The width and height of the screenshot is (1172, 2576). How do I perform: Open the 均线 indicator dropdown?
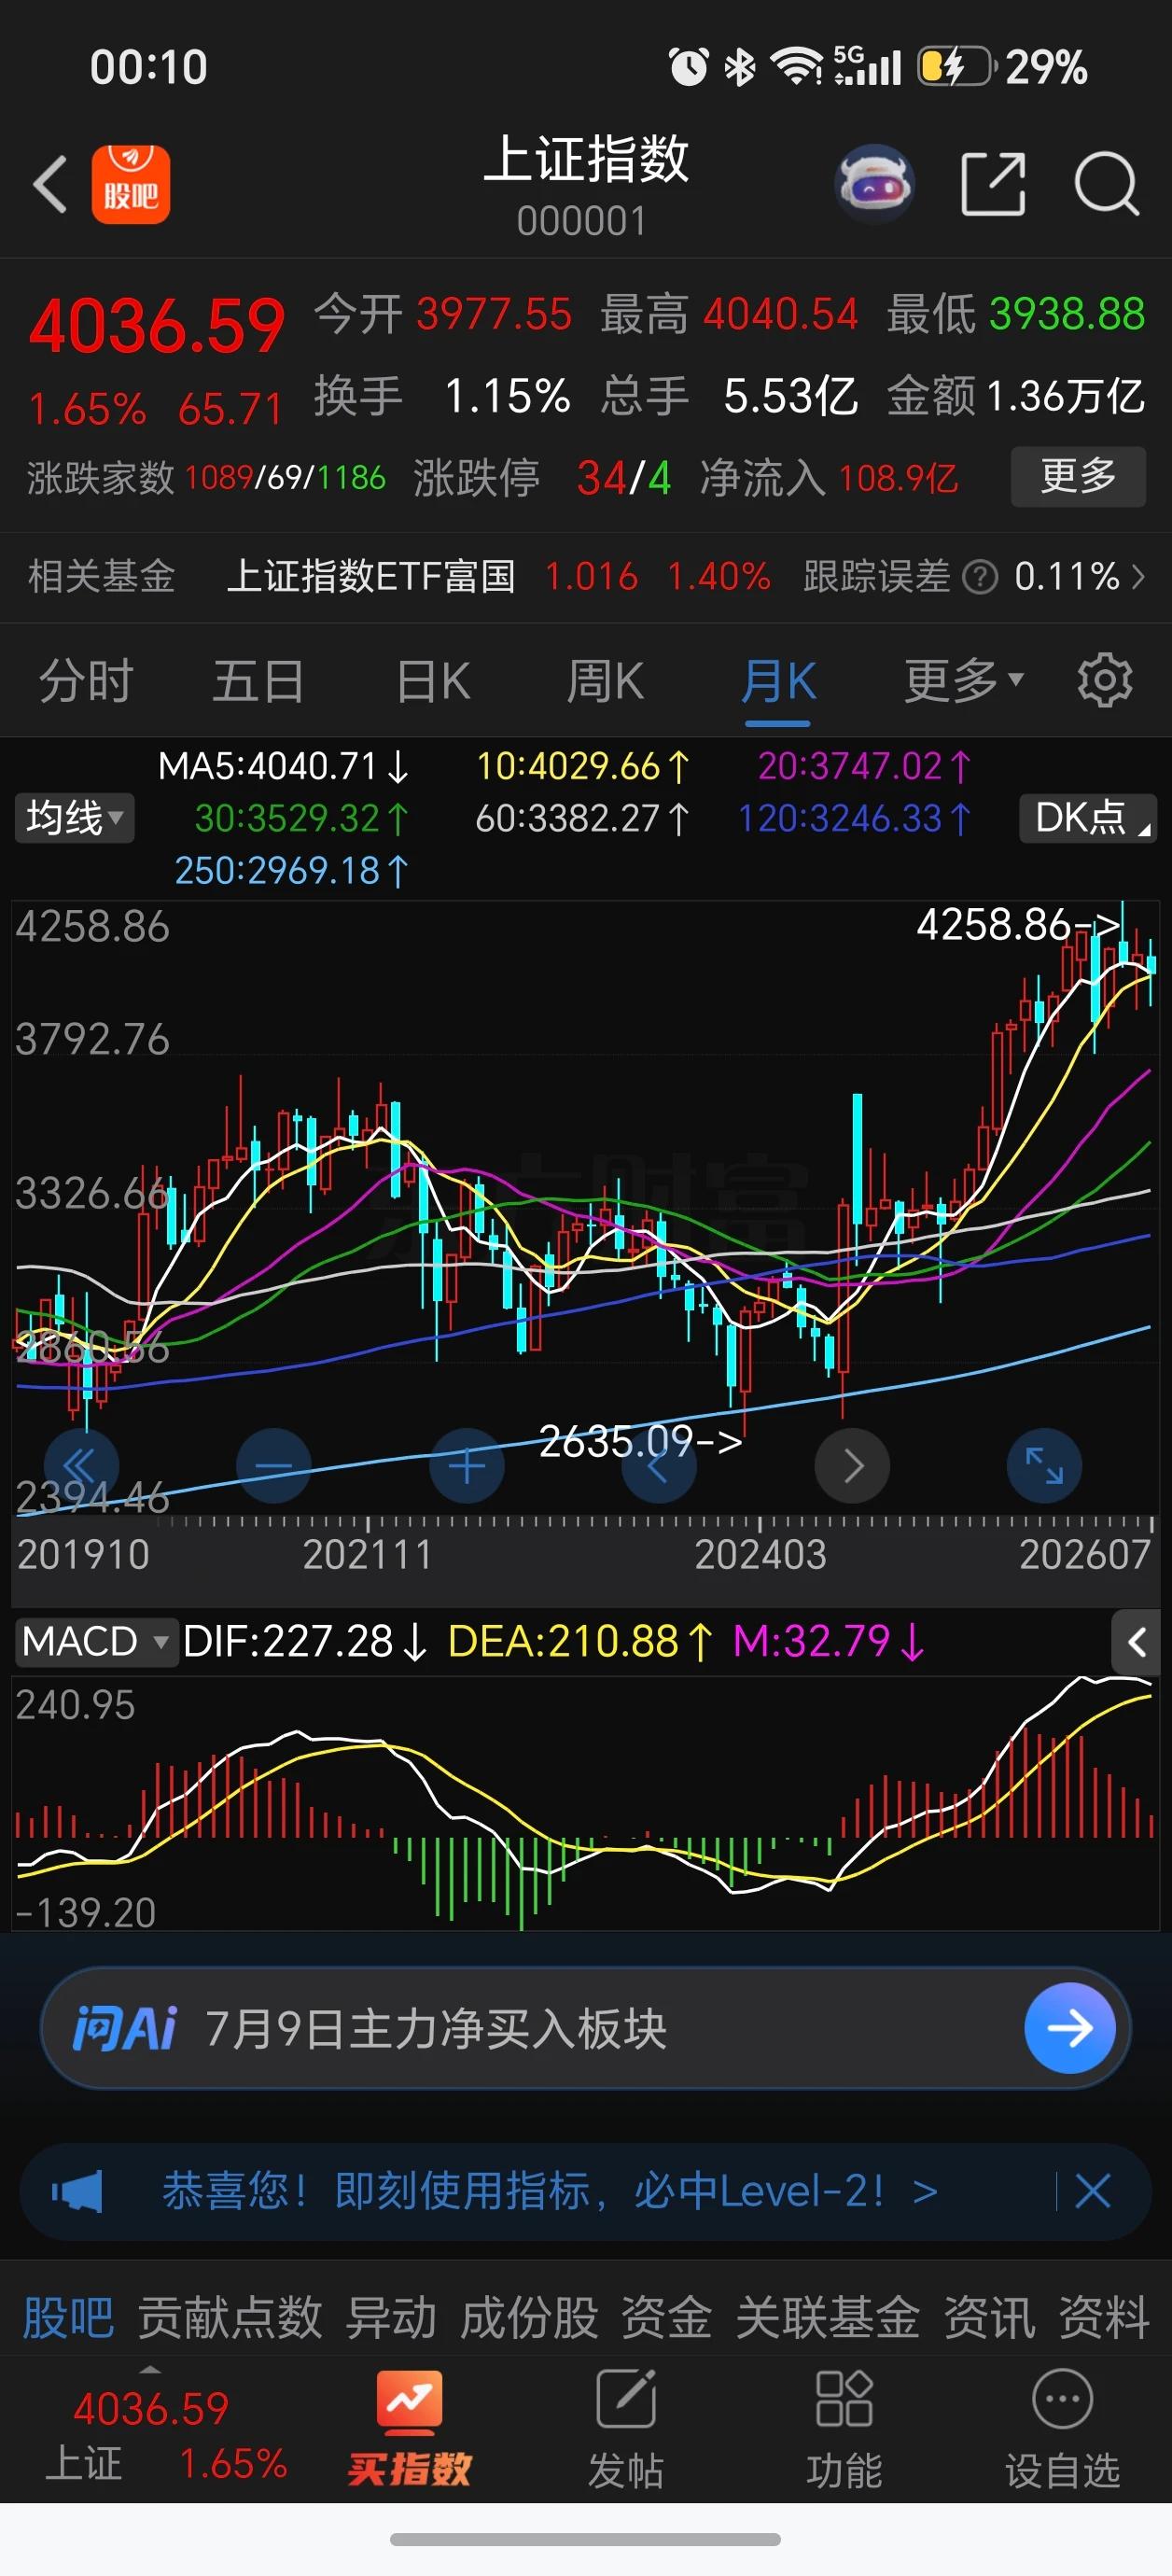click(x=74, y=818)
